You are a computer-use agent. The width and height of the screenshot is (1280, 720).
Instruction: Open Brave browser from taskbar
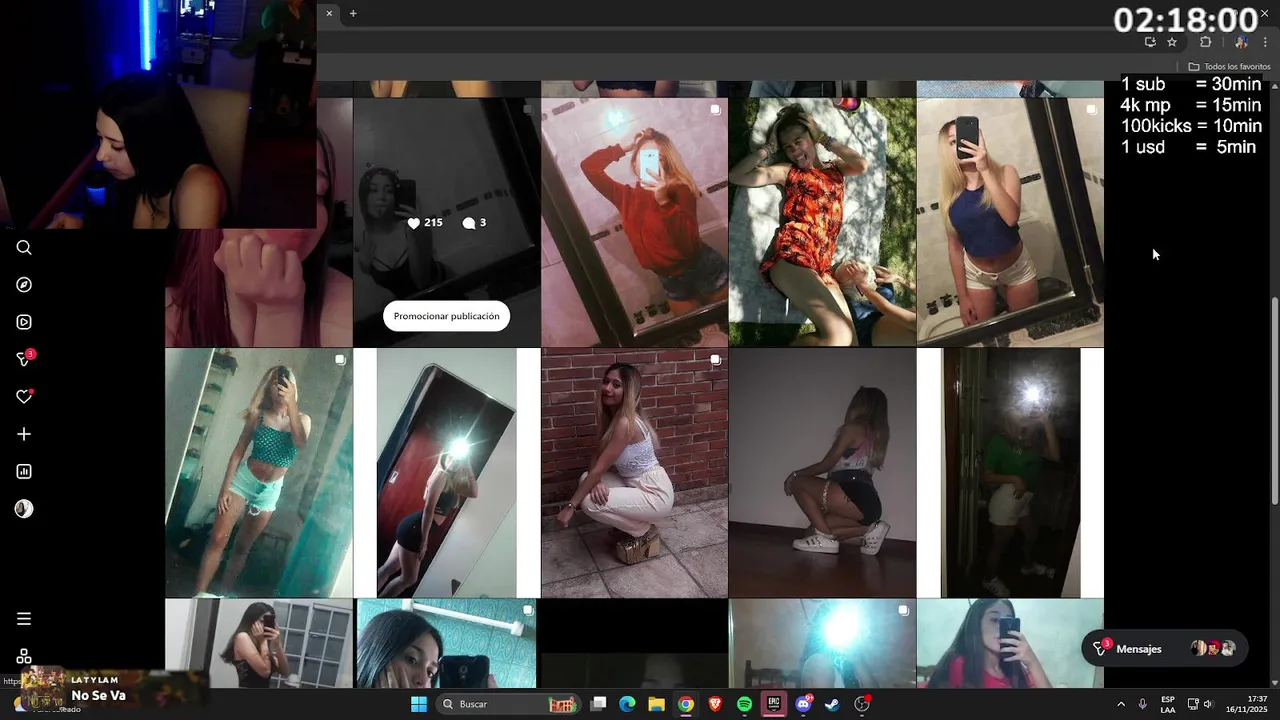pos(715,704)
